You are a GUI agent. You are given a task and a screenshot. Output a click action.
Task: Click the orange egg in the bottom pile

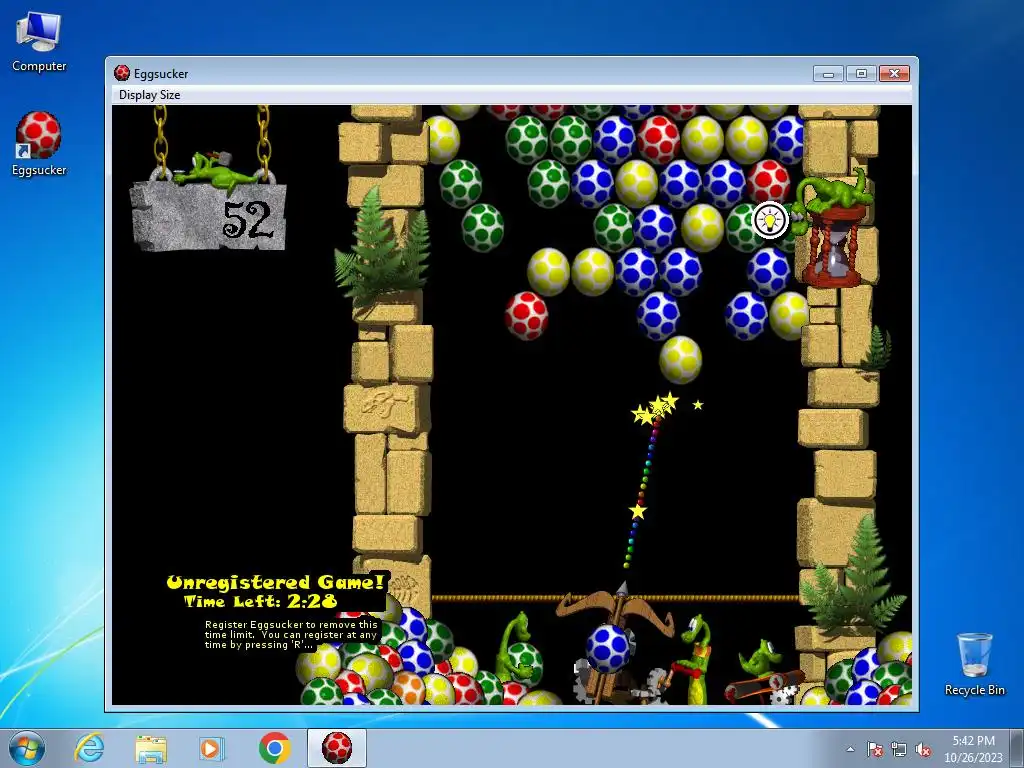click(409, 688)
